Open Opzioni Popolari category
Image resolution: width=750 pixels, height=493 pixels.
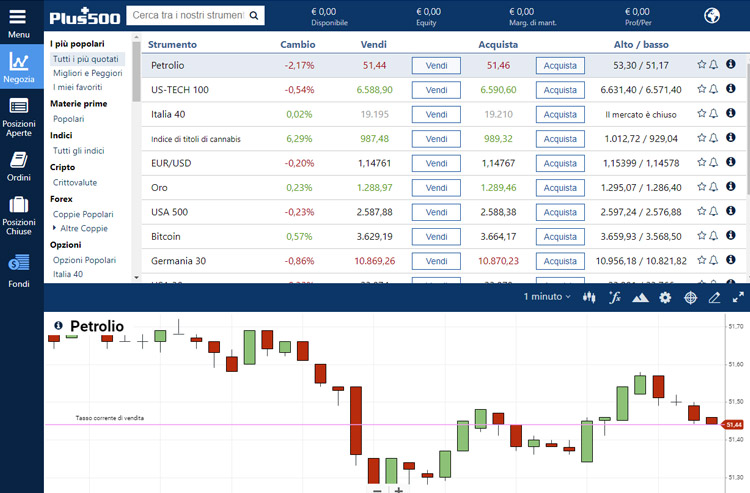pyautogui.click(x=85, y=260)
